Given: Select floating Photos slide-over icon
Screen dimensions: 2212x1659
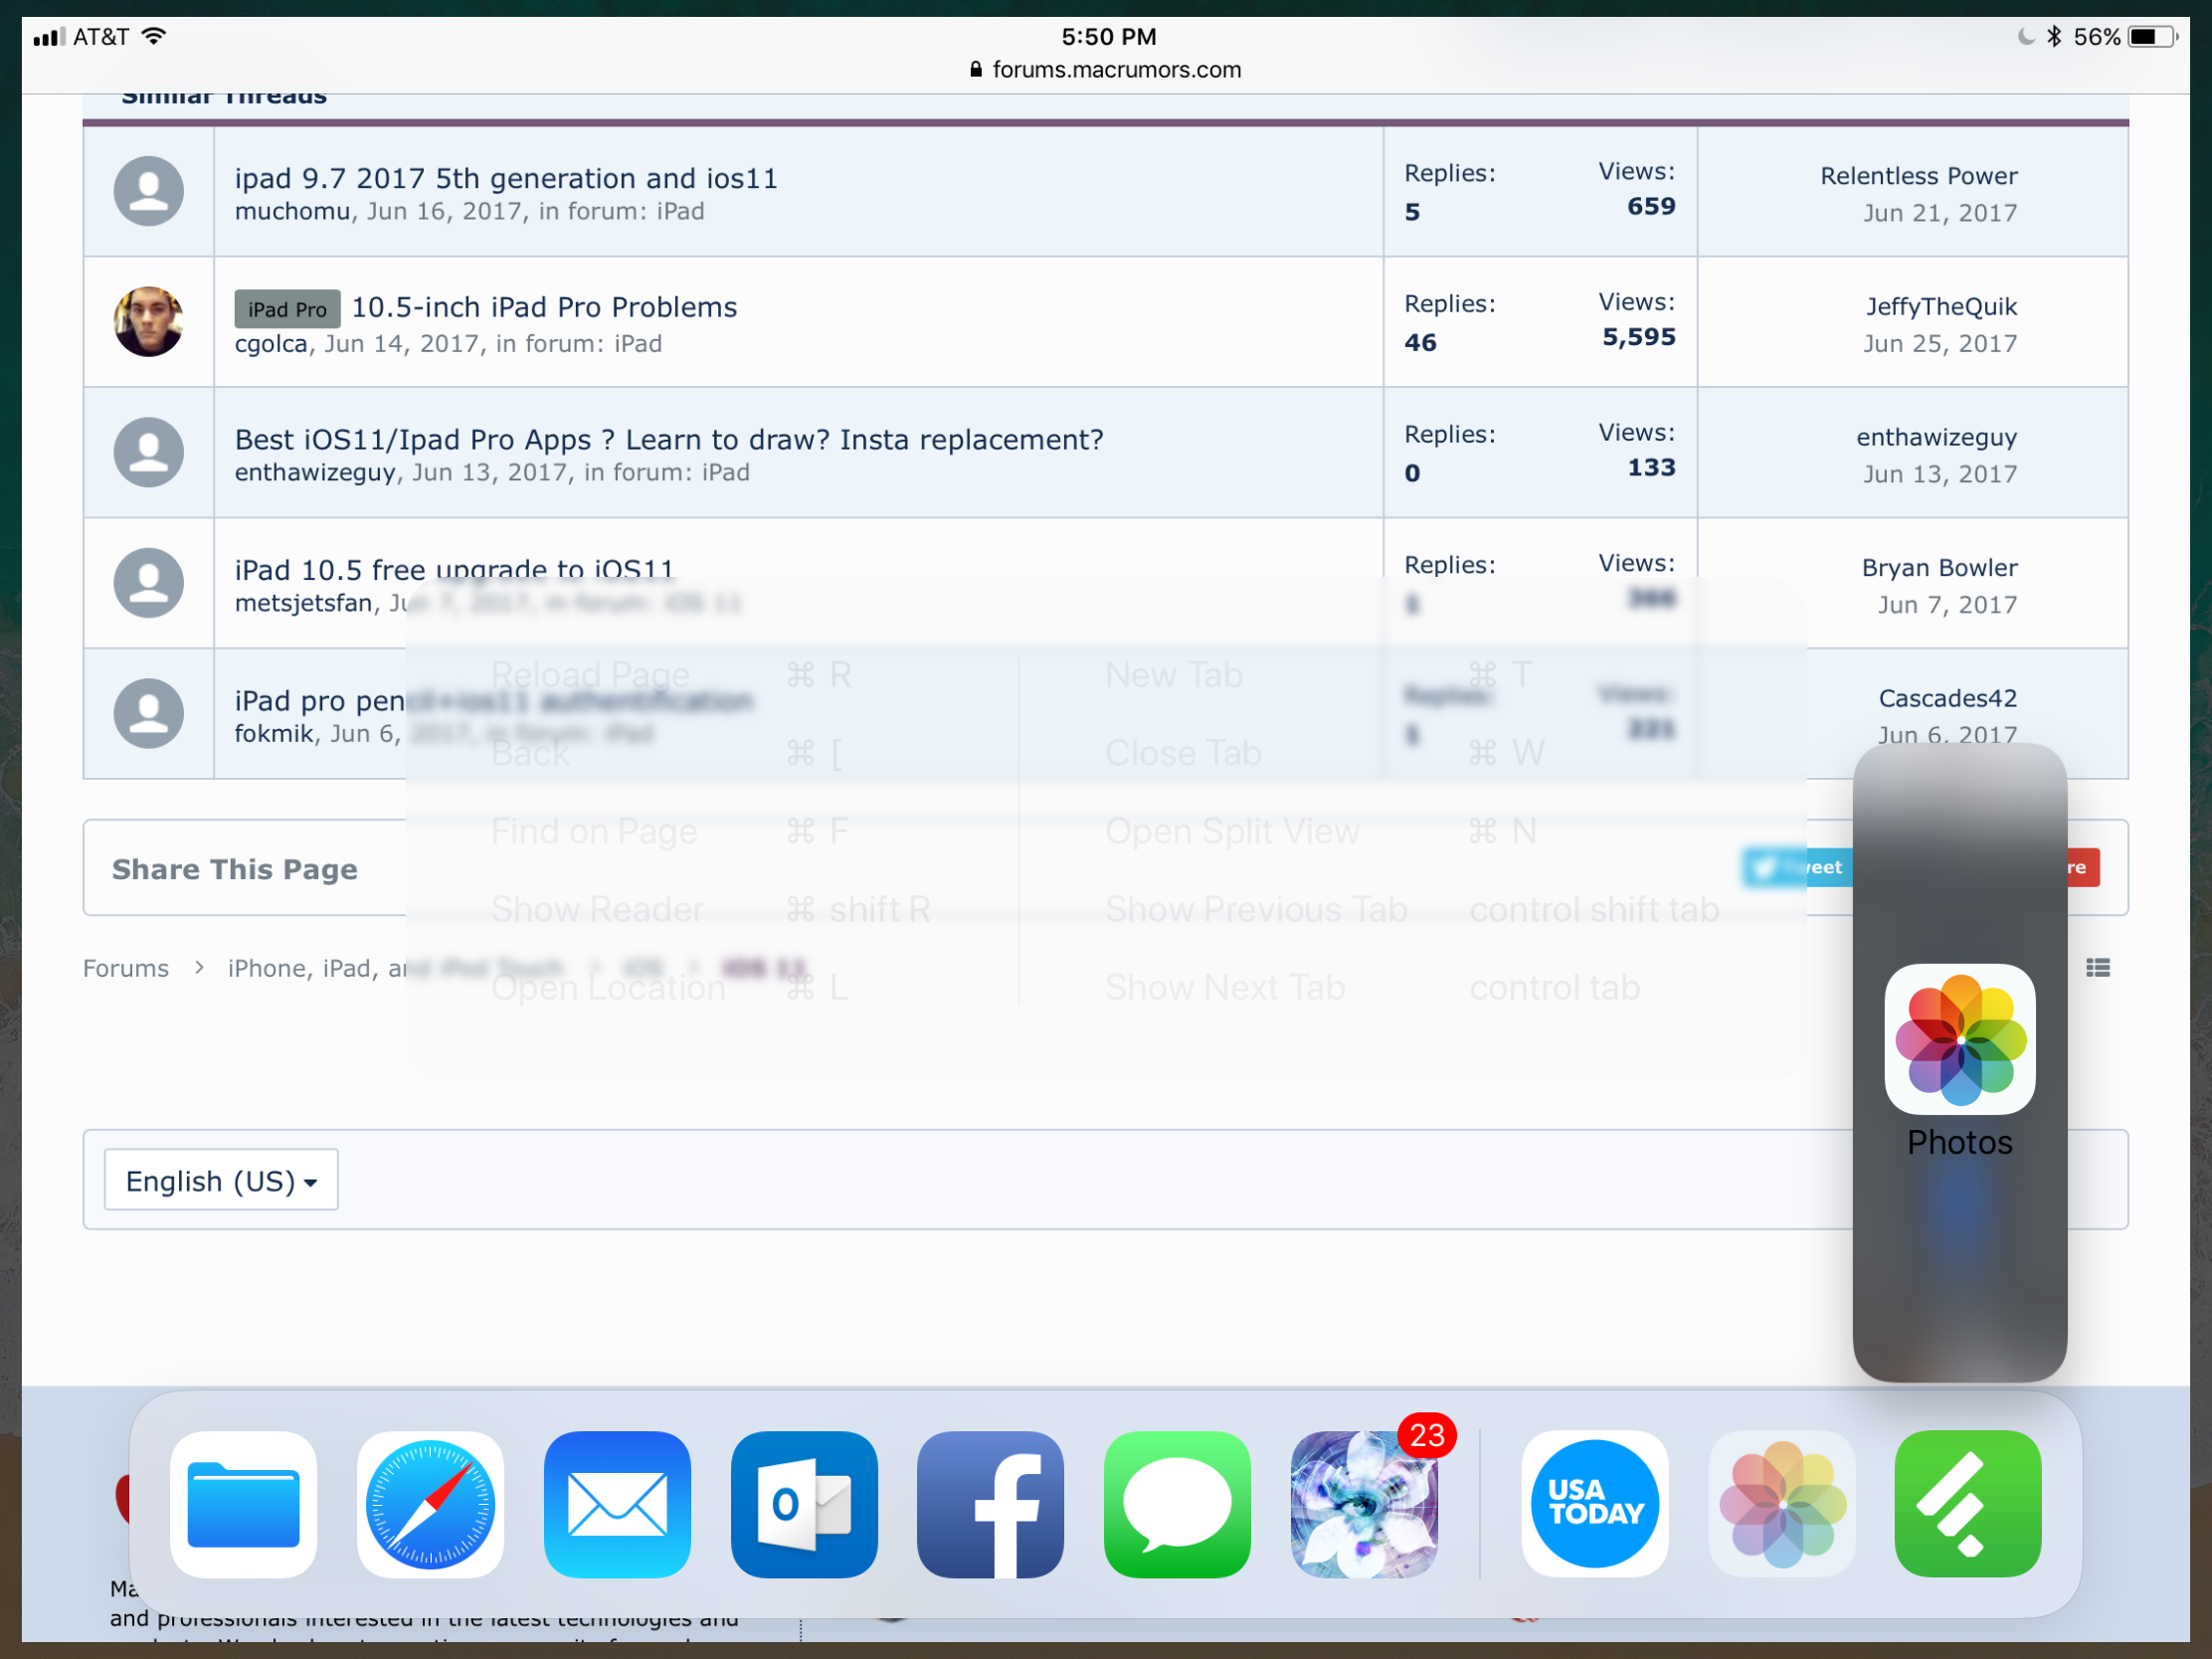Looking at the screenshot, I should [x=1959, y=1039].
